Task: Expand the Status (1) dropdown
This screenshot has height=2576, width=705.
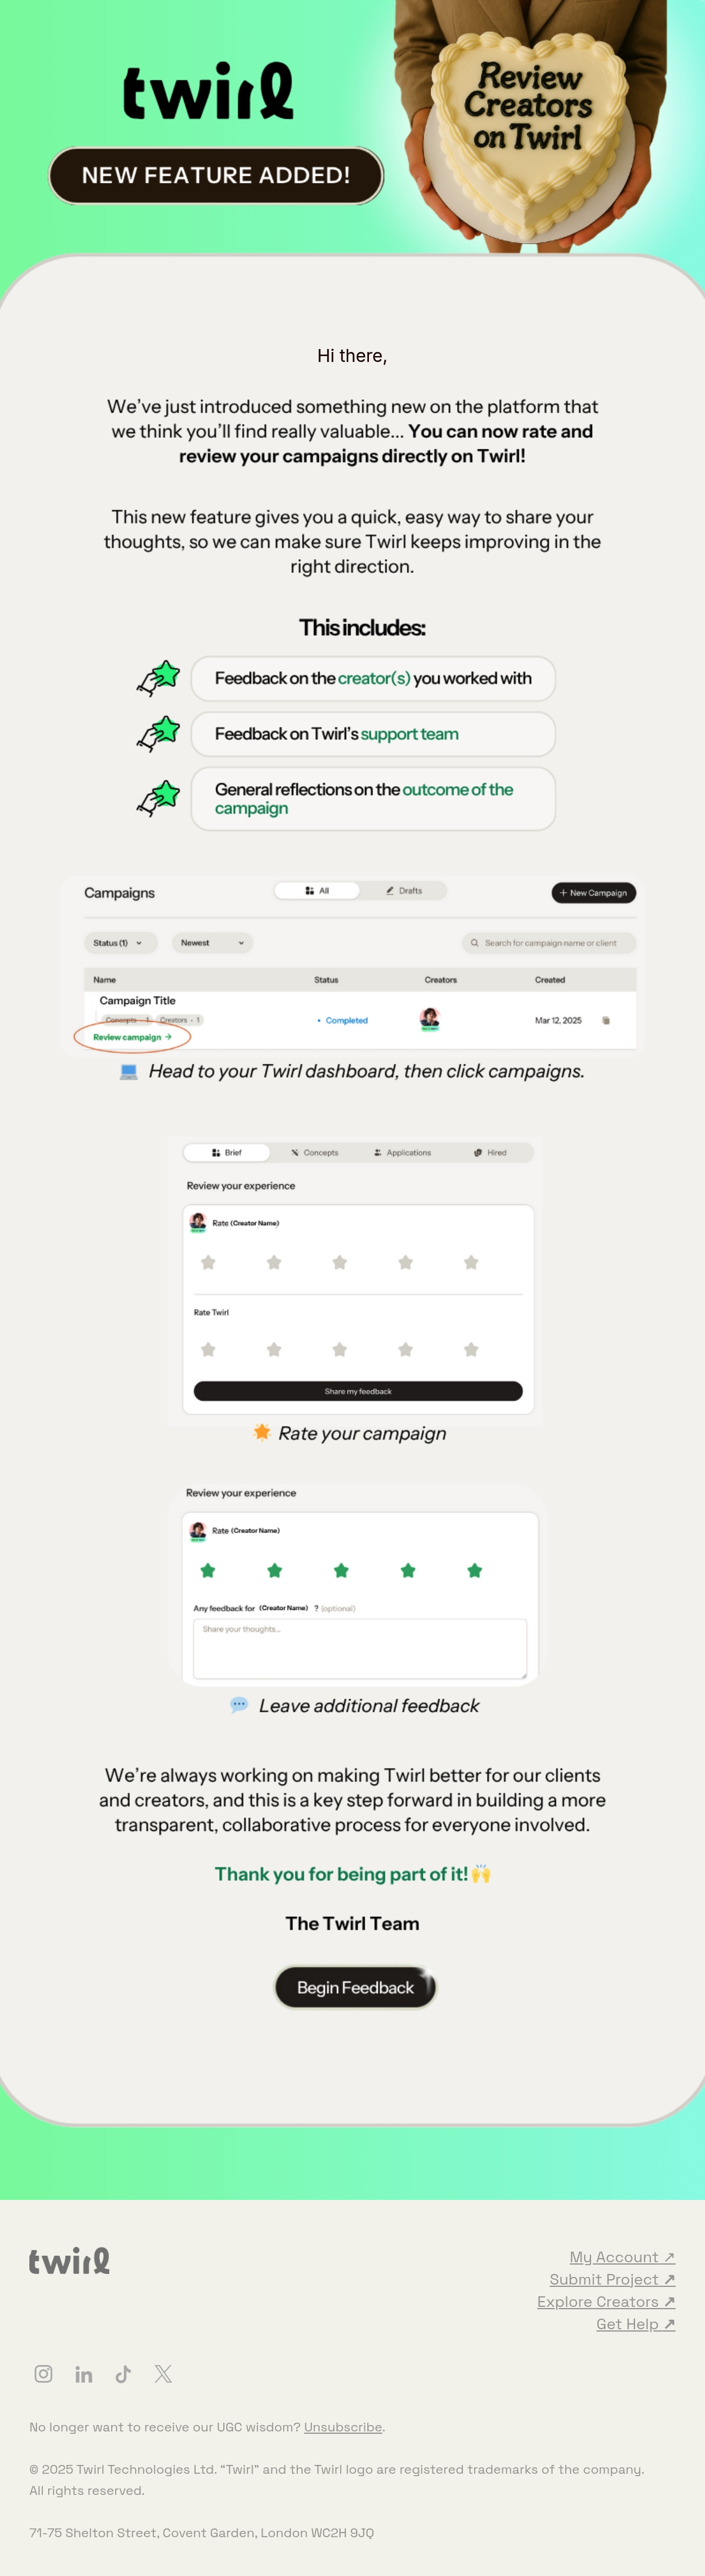Action: click(x=117, y=943)
